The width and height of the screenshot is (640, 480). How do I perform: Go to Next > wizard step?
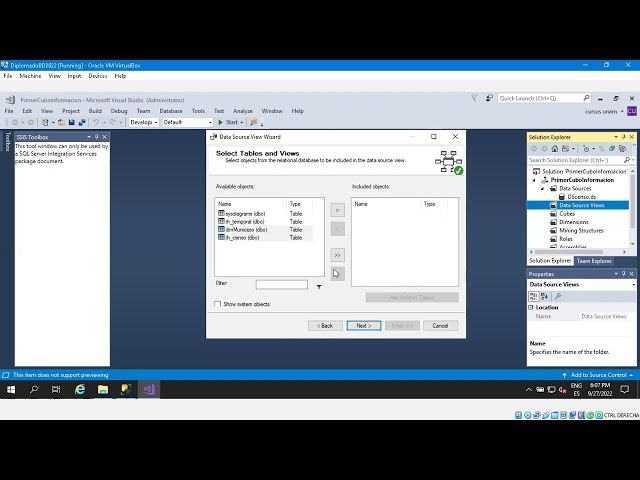364,326
